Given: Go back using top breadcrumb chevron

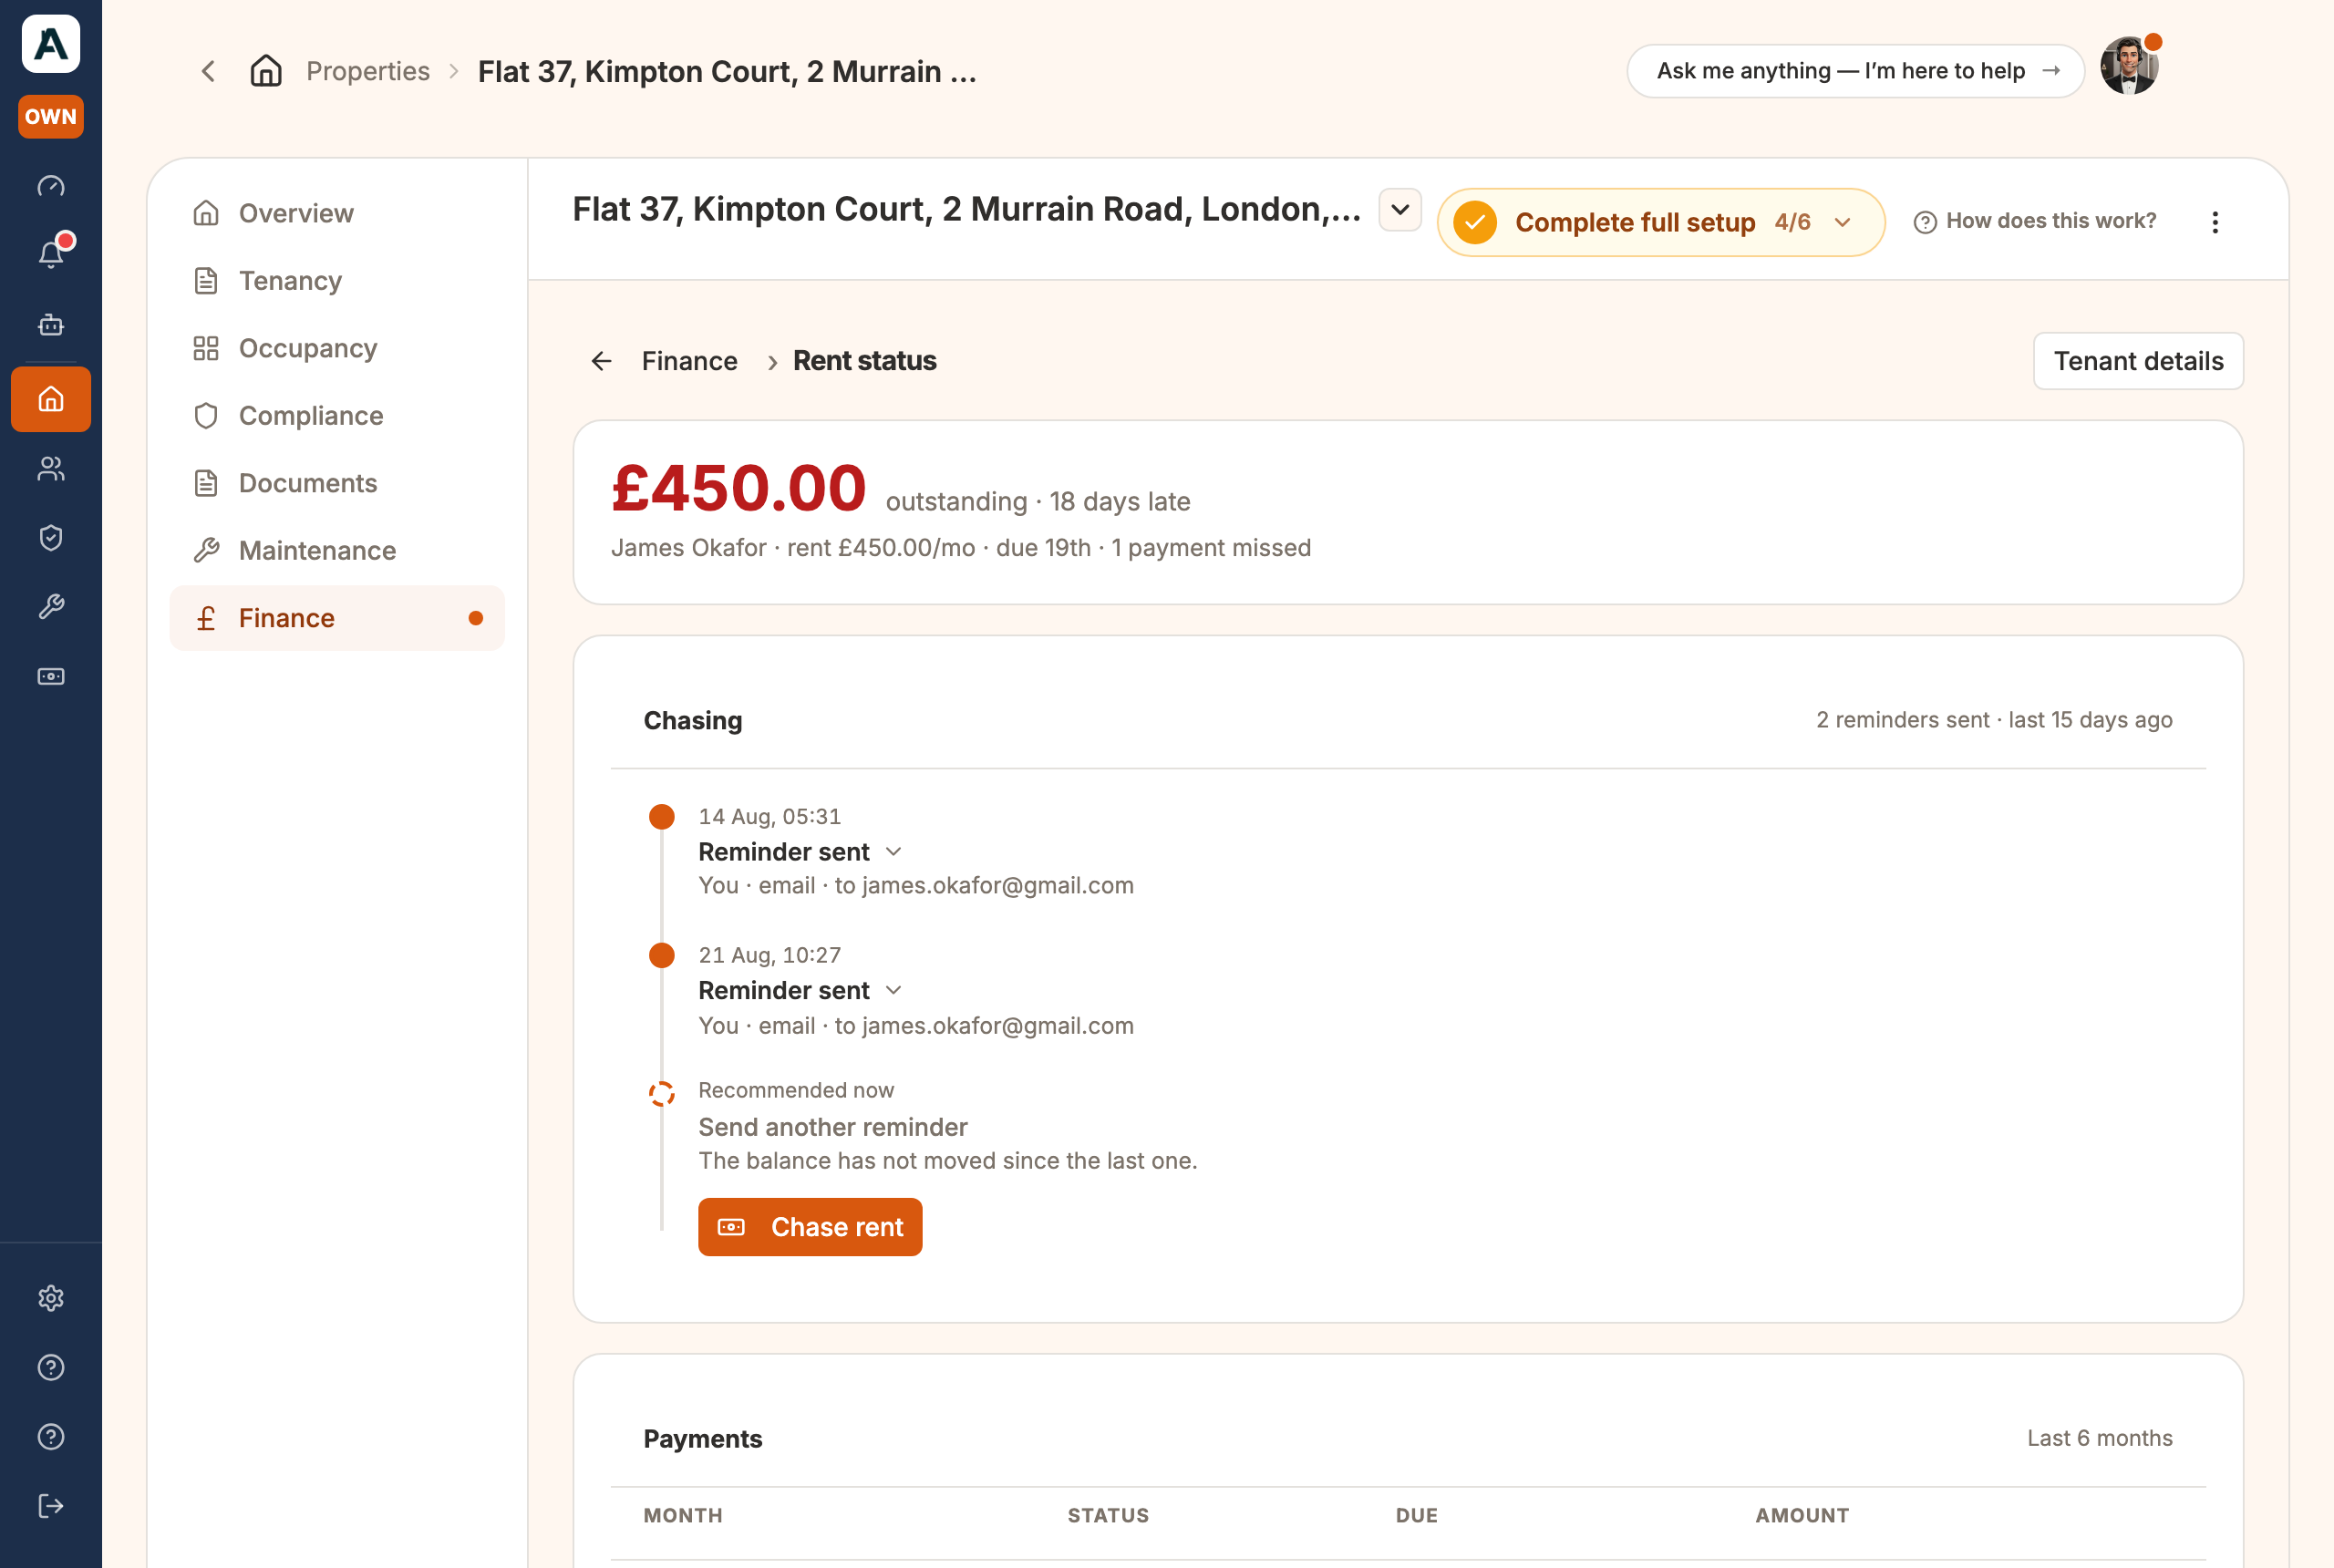Looking at the screenshot, I should point(208,71).
